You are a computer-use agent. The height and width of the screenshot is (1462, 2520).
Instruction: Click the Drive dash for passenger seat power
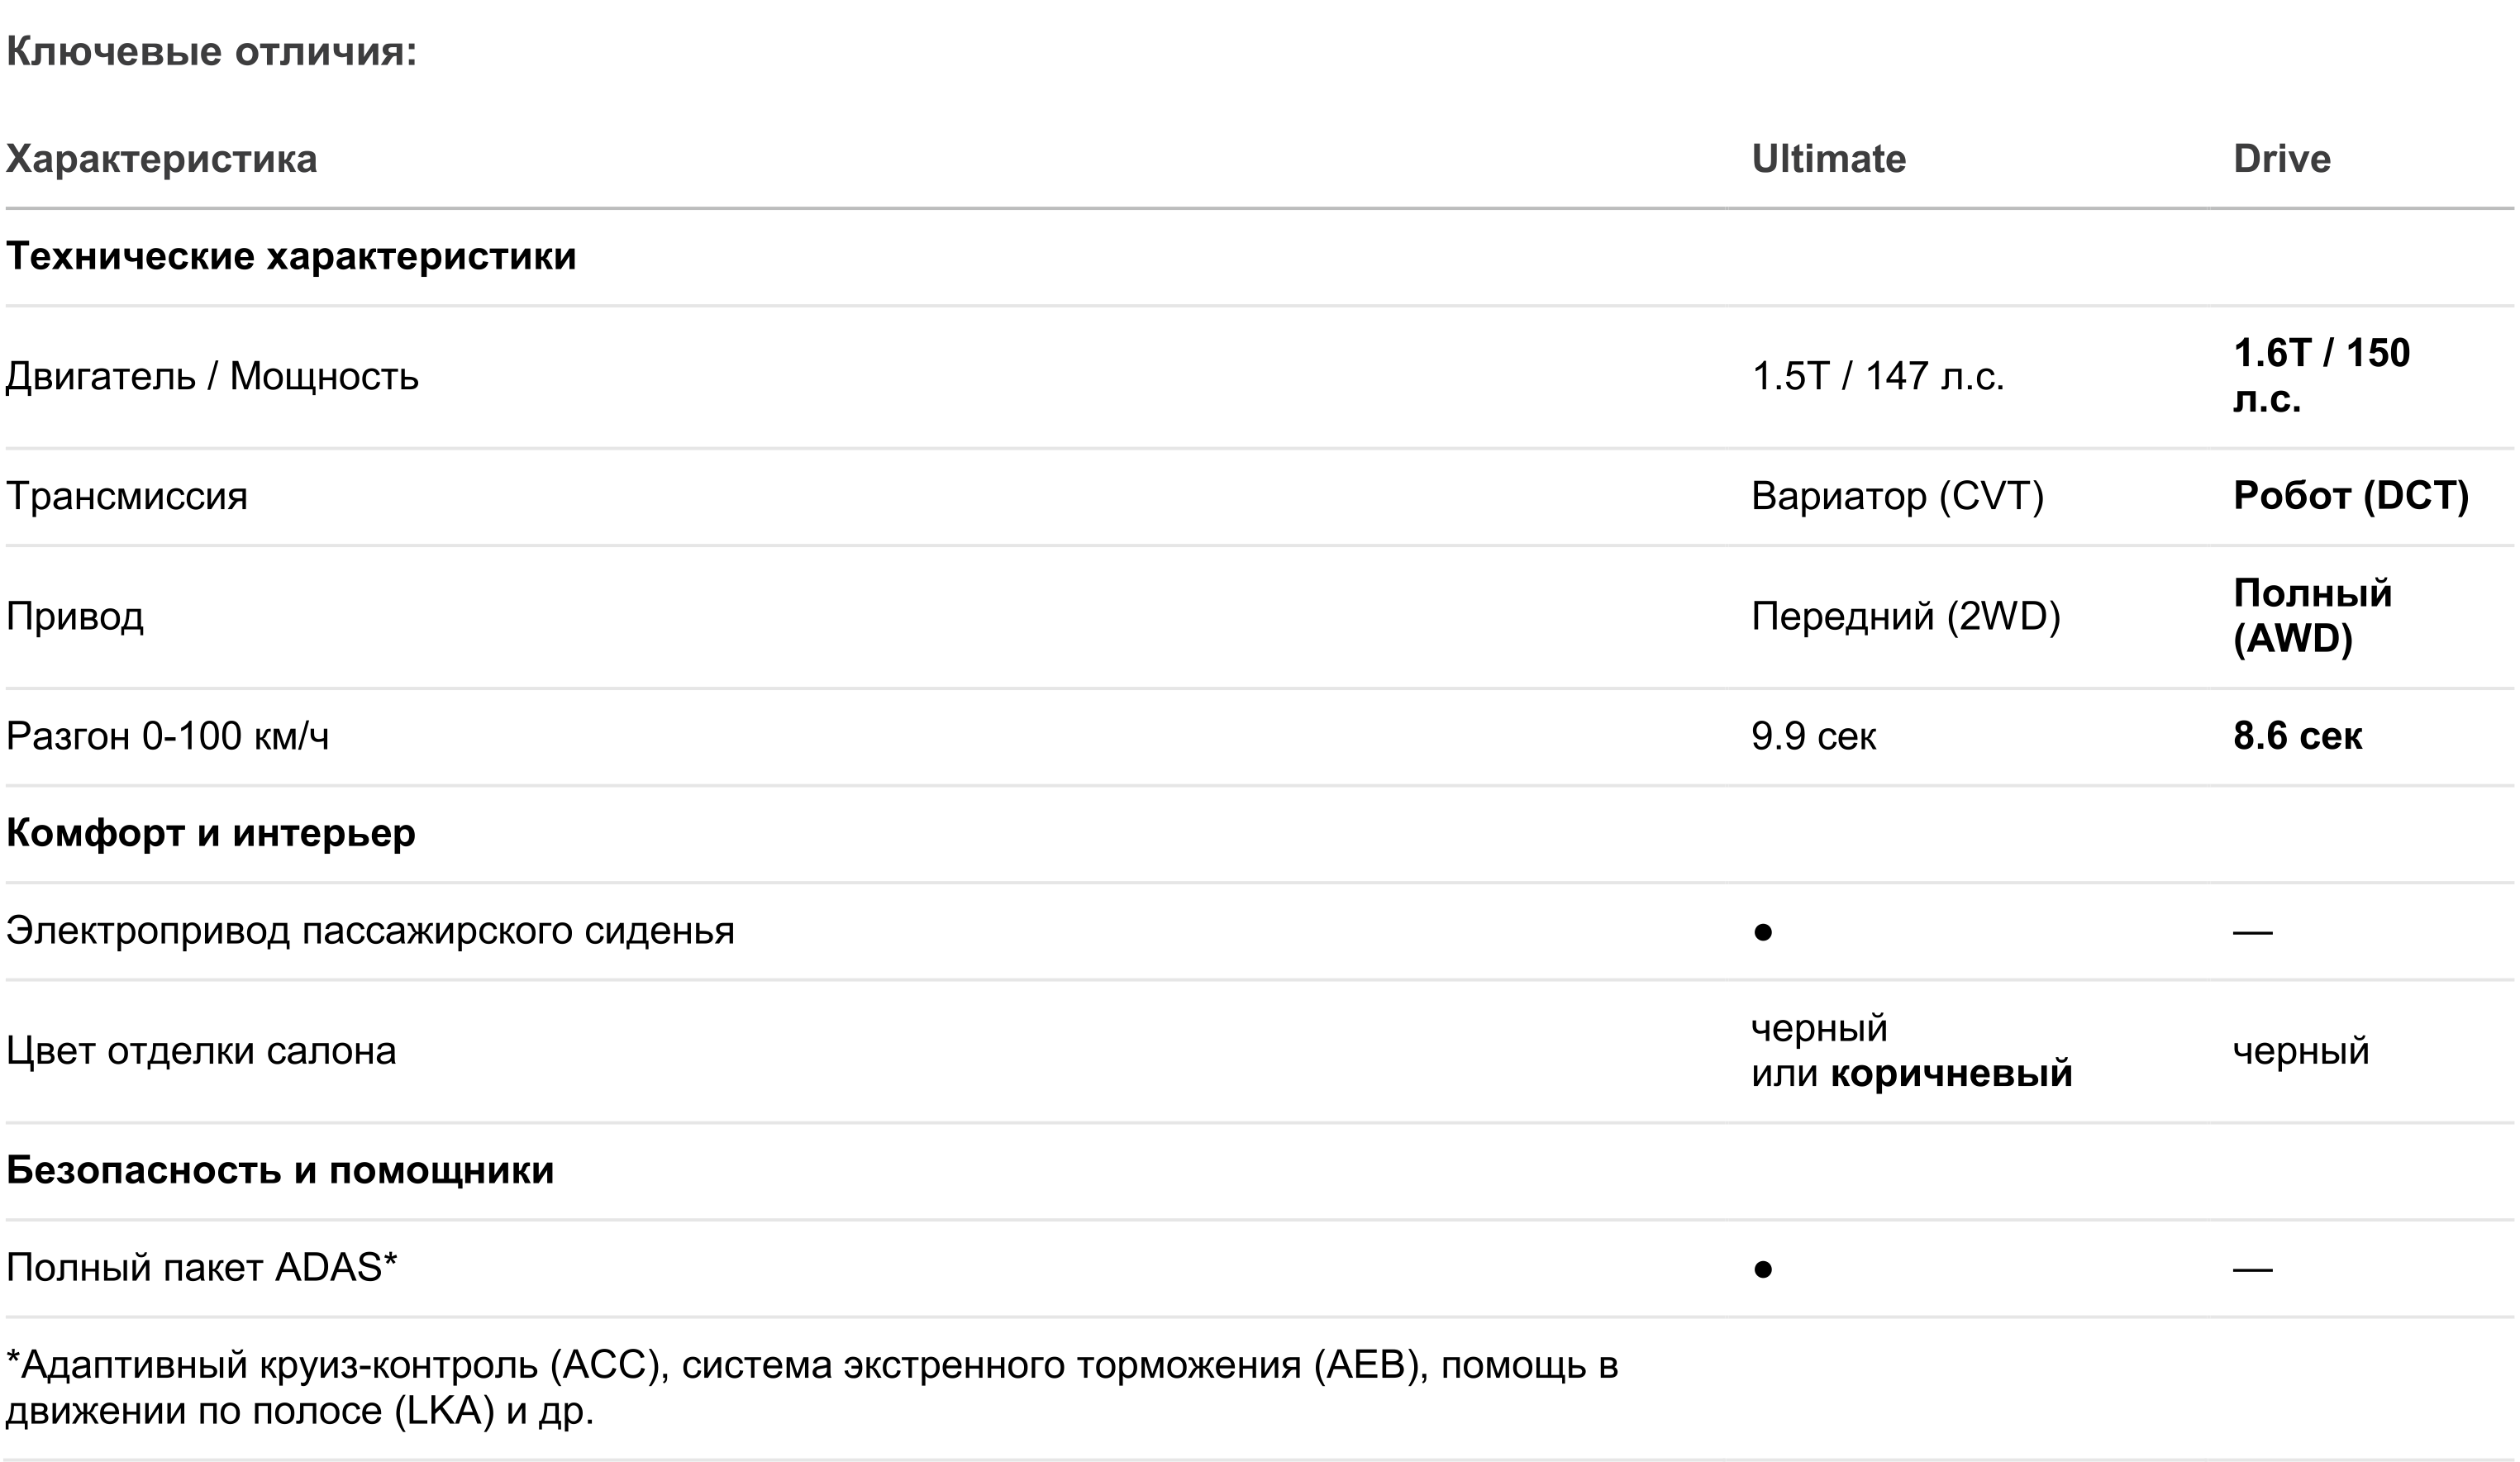pyautogui.click(x=2252, y=932)
